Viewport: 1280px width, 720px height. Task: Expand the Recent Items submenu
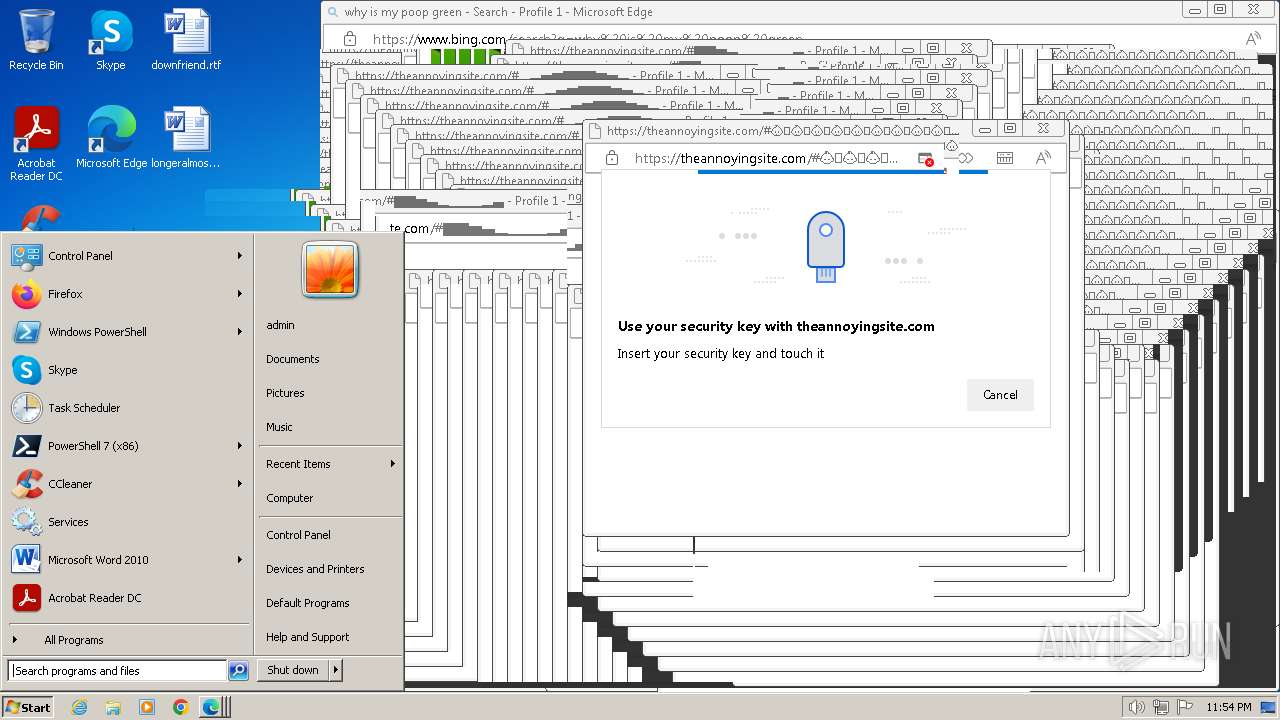(330, 464)
